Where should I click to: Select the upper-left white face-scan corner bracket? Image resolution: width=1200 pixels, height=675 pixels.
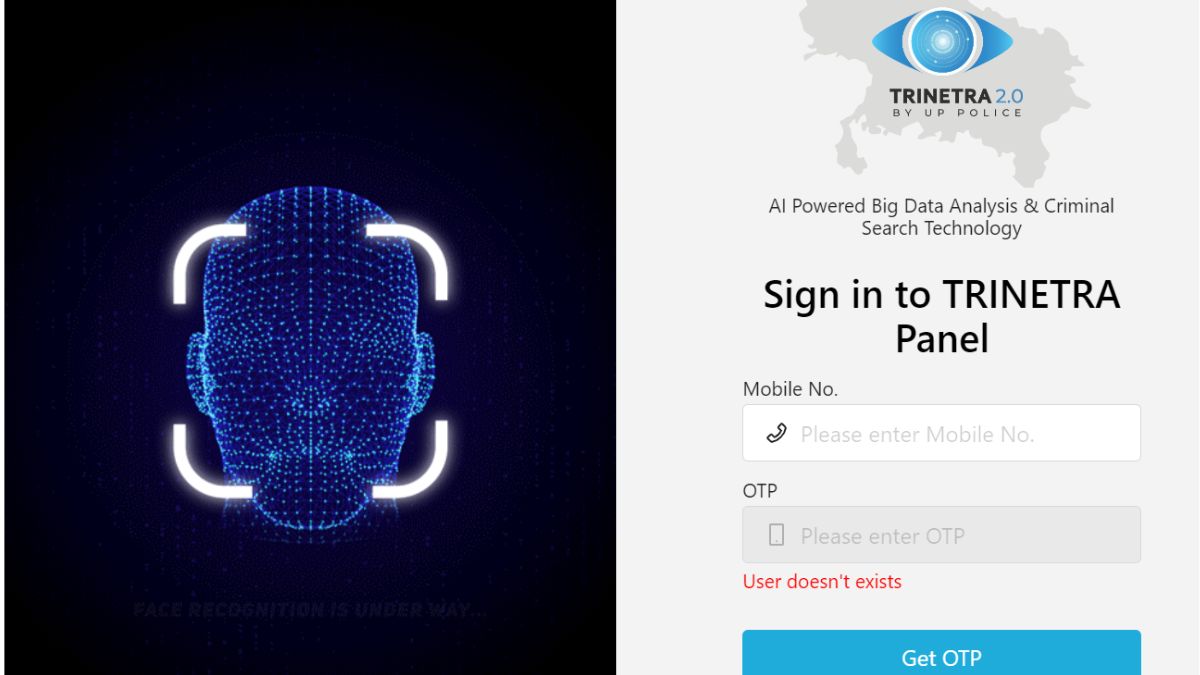[x=209, y=261]
